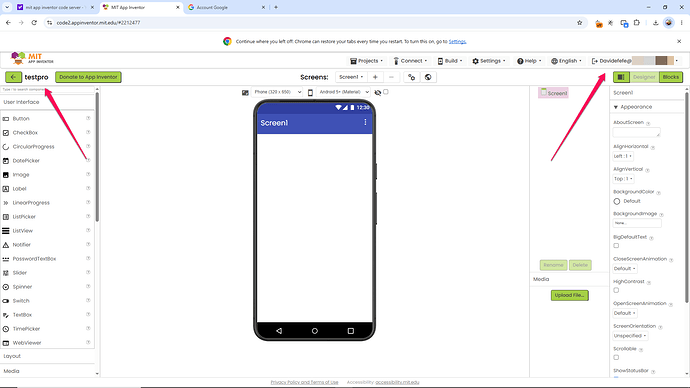Screen dimensions: 690x388
Task: Open OpenScreenAnimation Default dropdown
Action: pos(624,313)
